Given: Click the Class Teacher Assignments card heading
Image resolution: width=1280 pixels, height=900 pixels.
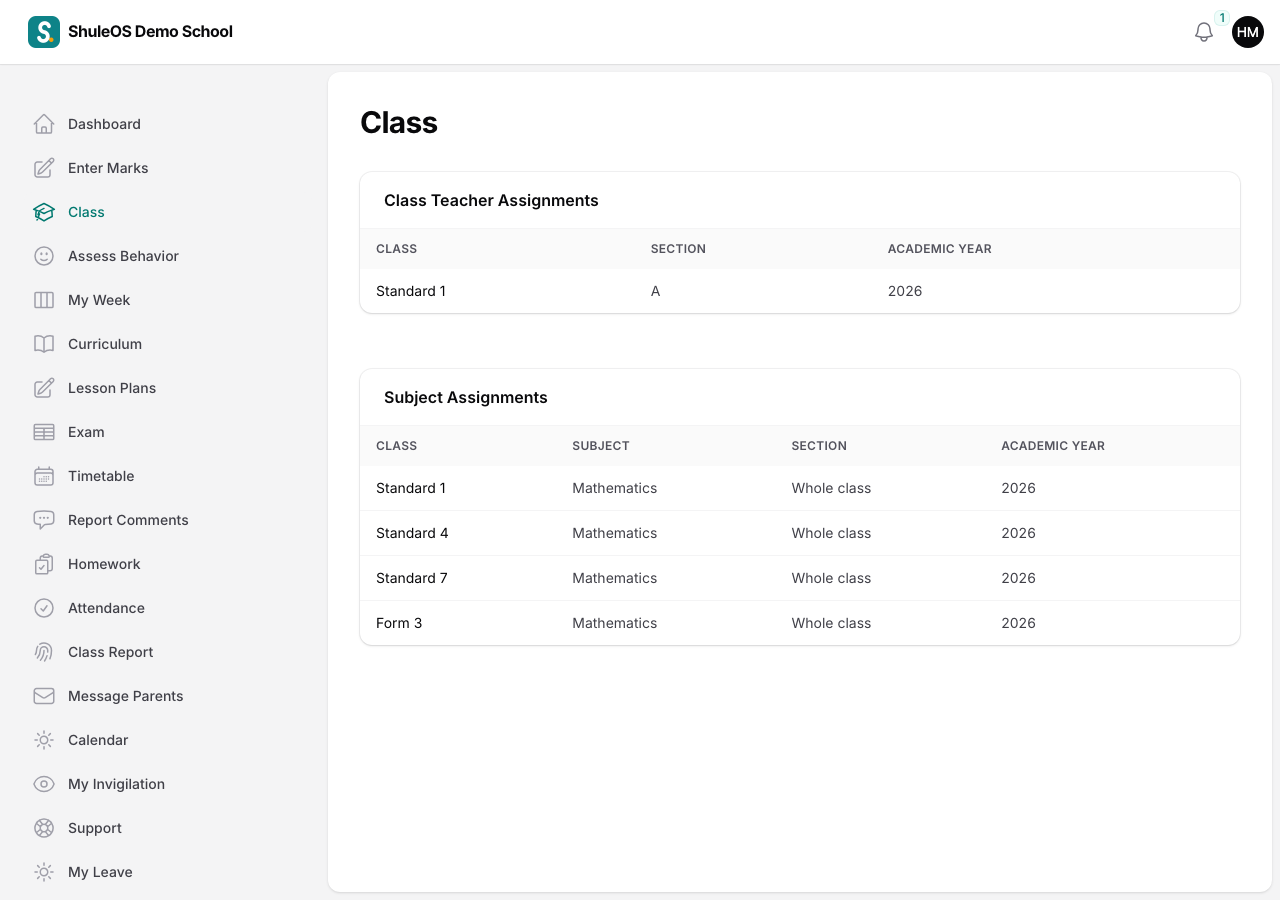Looking at the screenshot, I should (491, 200).
